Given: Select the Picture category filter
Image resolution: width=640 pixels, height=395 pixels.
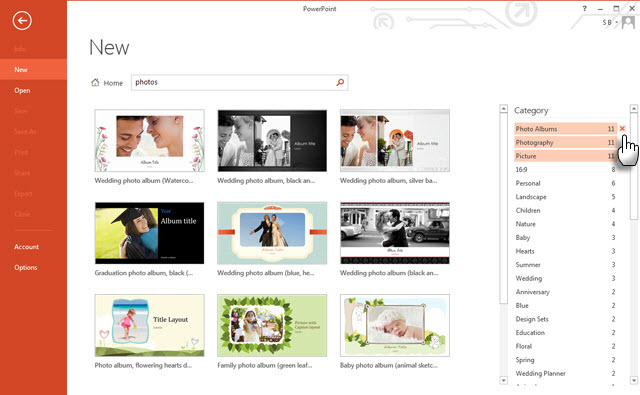Looking at the screenshot, I should [565, 156].
